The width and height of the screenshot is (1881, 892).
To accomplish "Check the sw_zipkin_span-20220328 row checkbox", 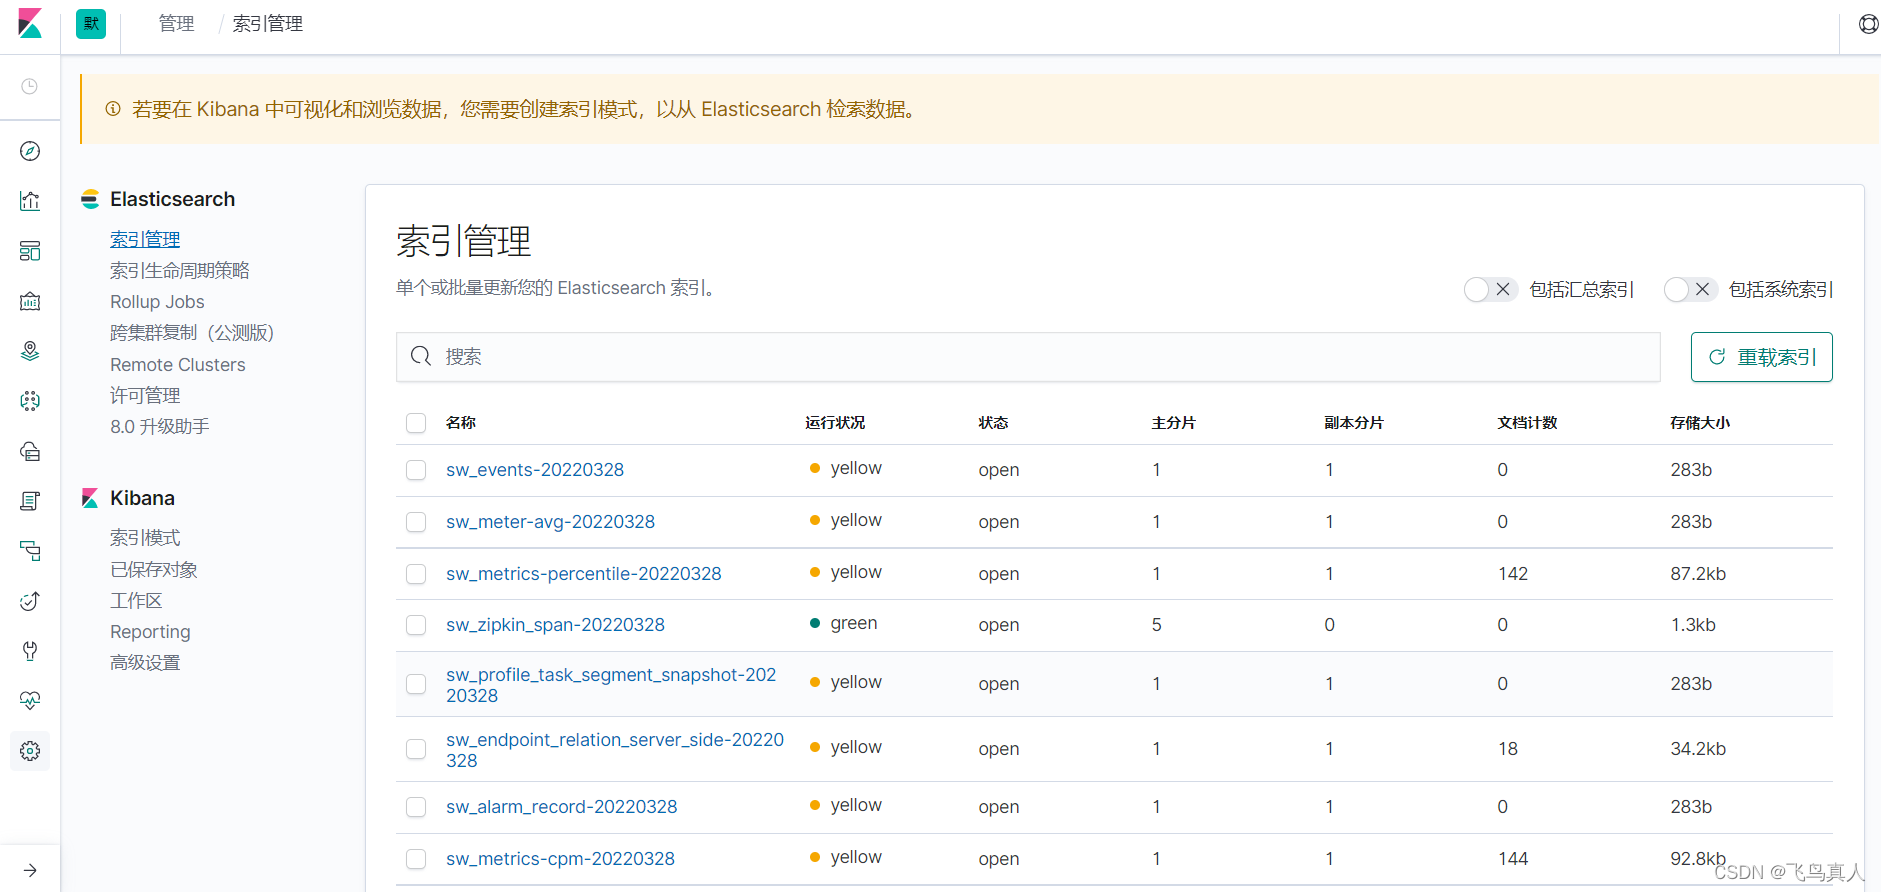I will coord(416,625).
